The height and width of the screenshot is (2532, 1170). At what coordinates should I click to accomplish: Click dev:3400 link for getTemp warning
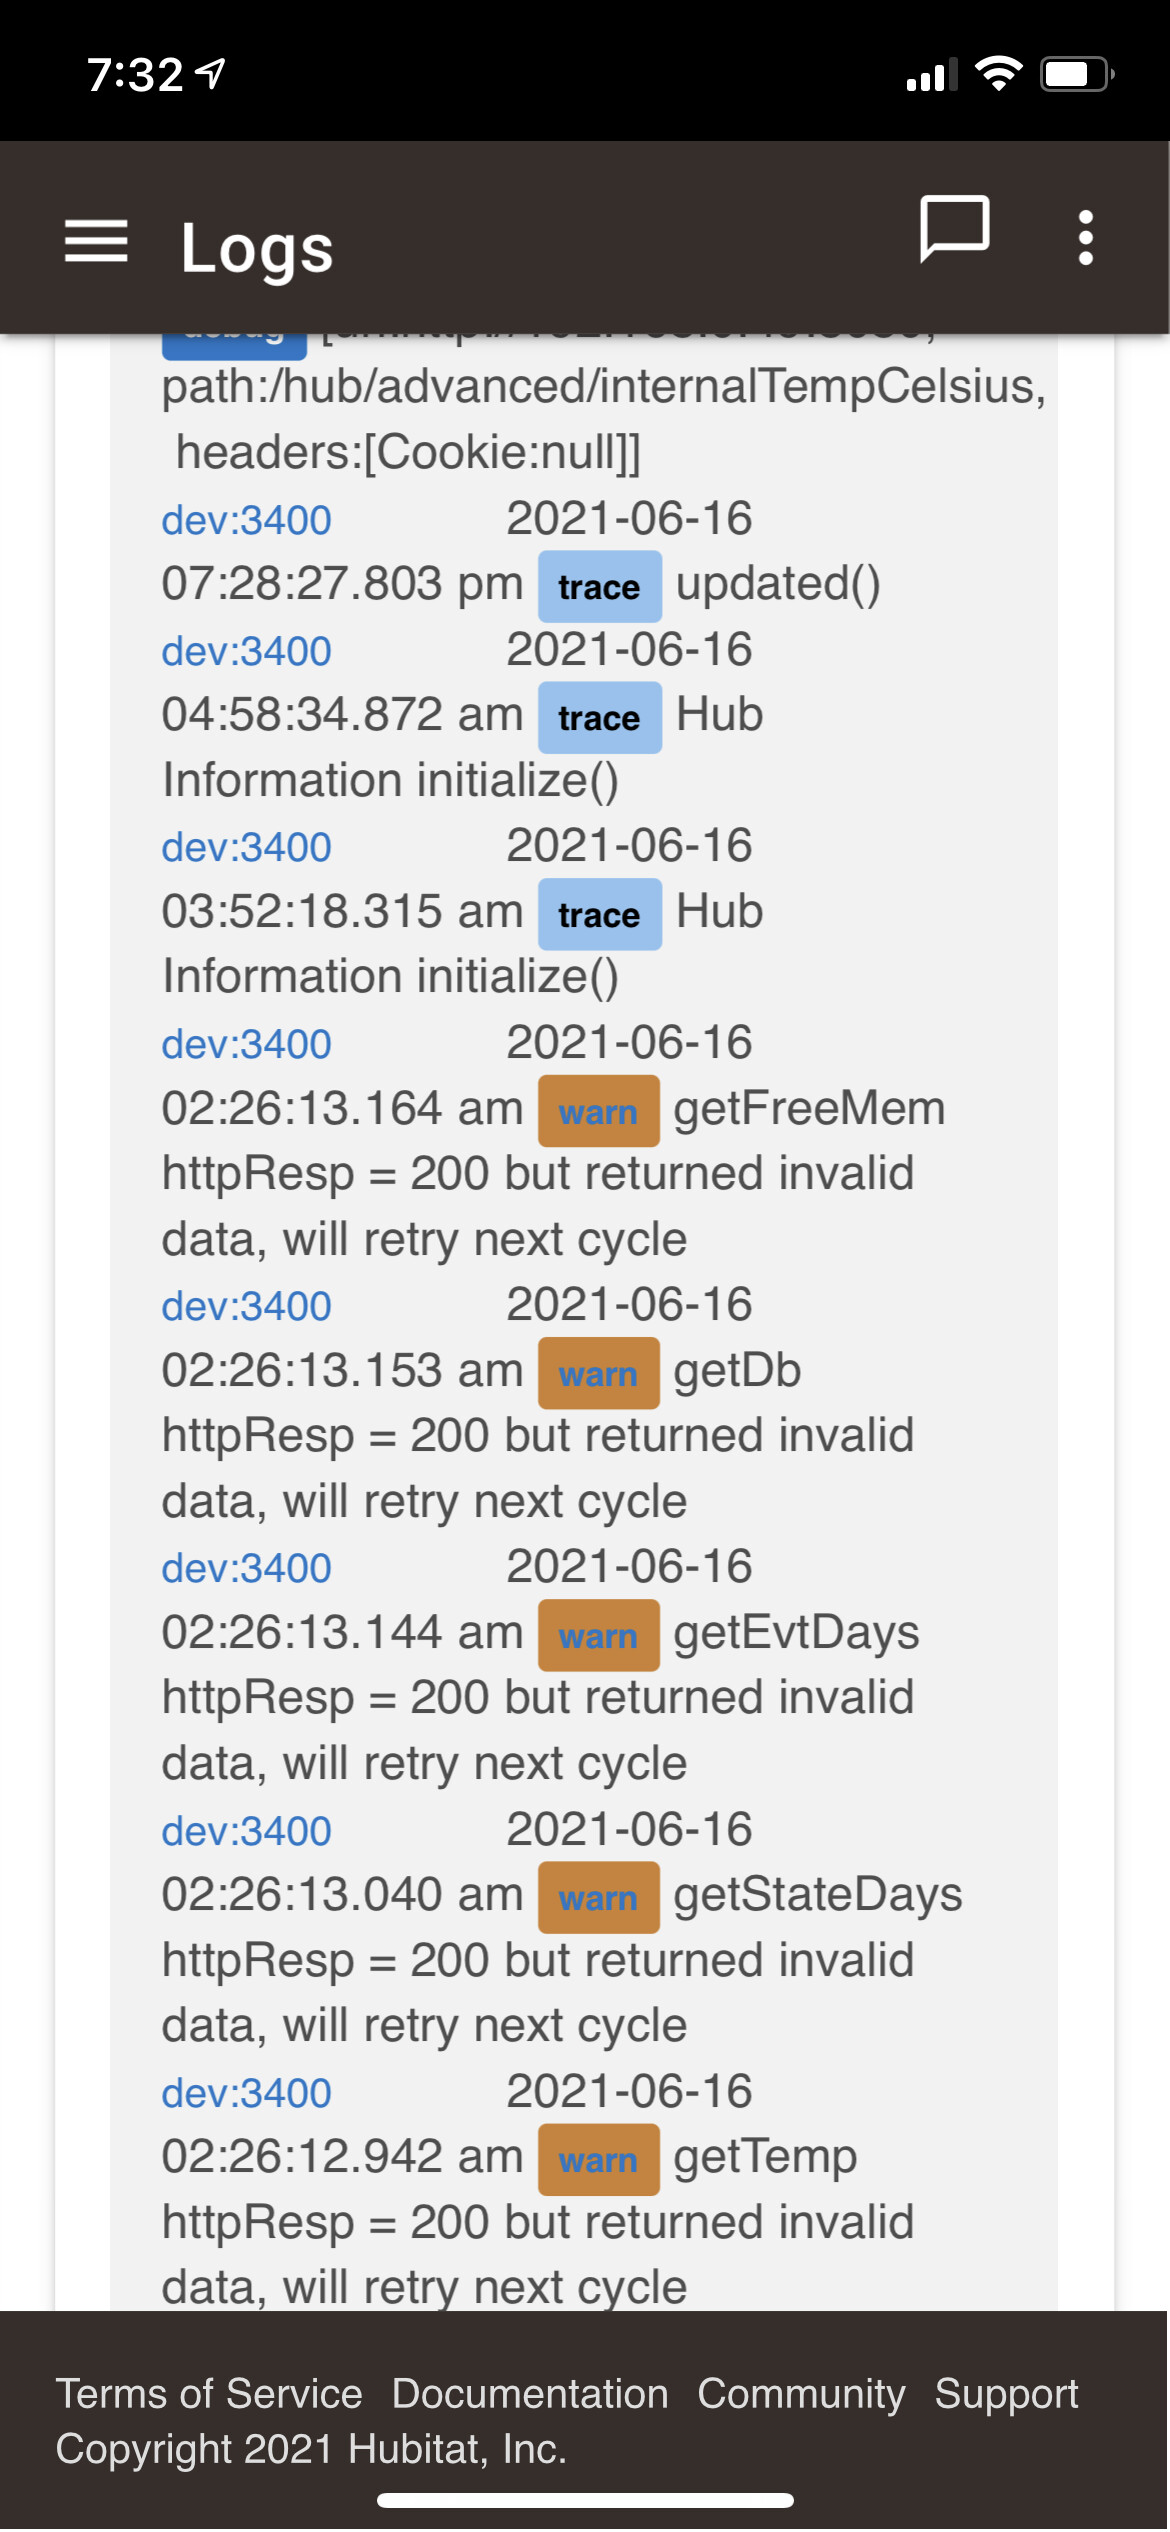247,2093
